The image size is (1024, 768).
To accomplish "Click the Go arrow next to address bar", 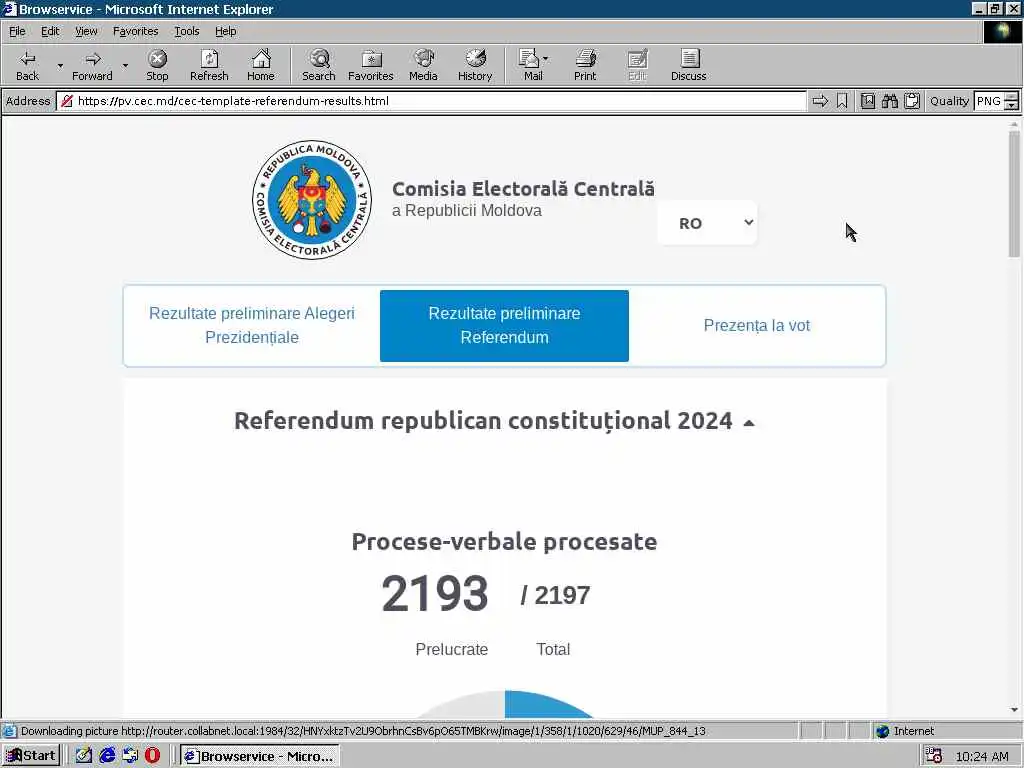I will [x=820, y=101].
